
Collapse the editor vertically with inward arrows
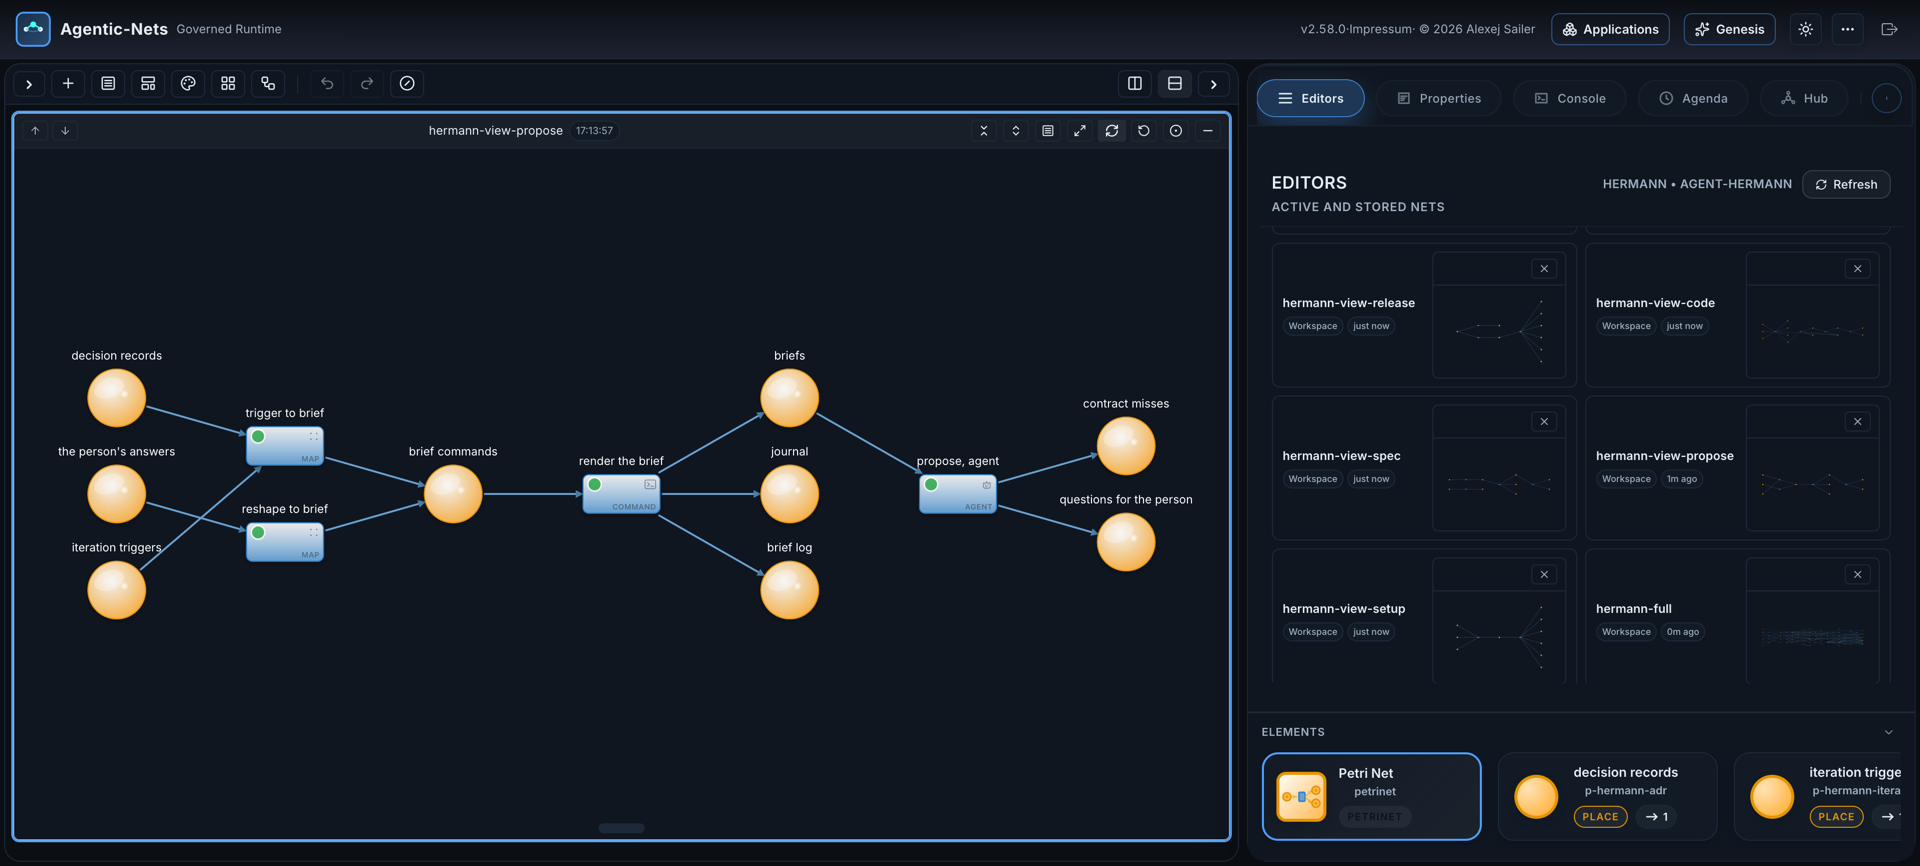tap(984, 131)
